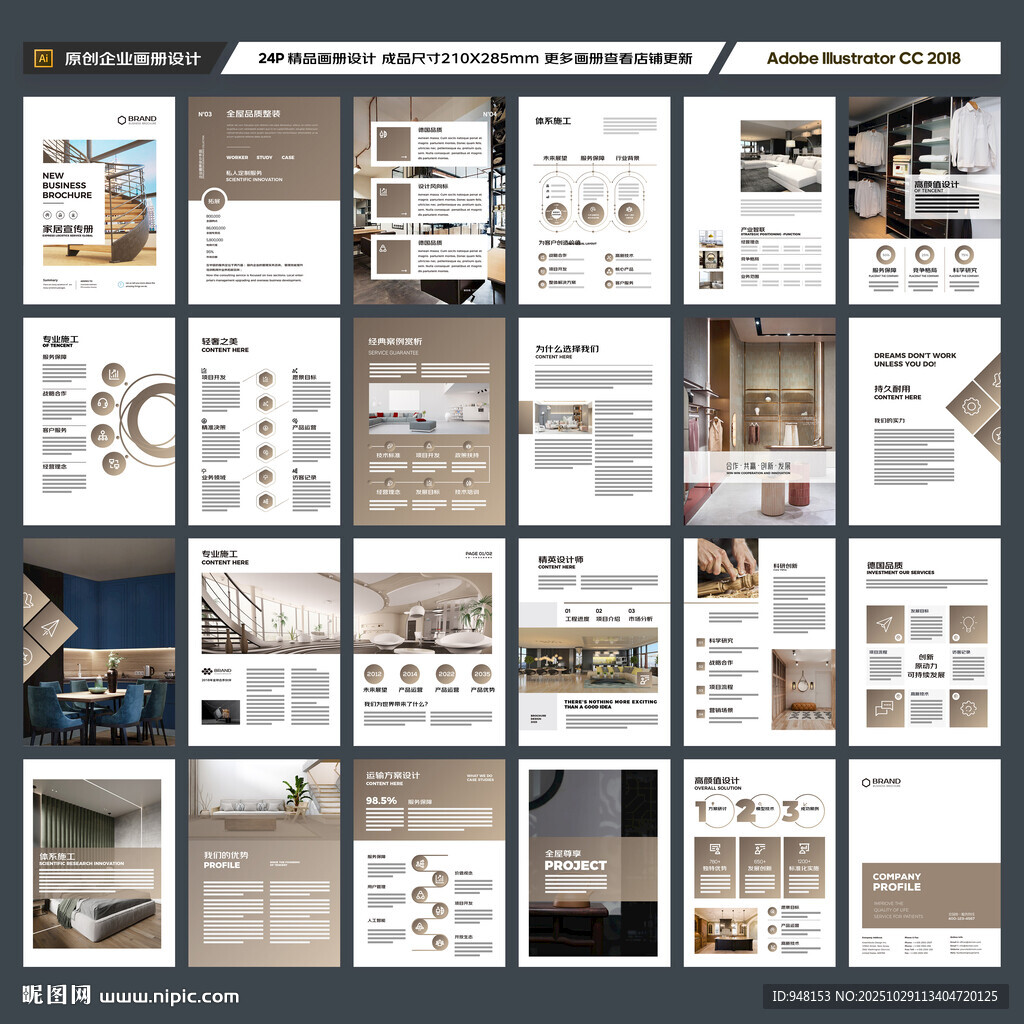This screenshot has height=1024, width=1024.
Task: Click 家居宣传册 title on the cover
Action: coord(68,229)
